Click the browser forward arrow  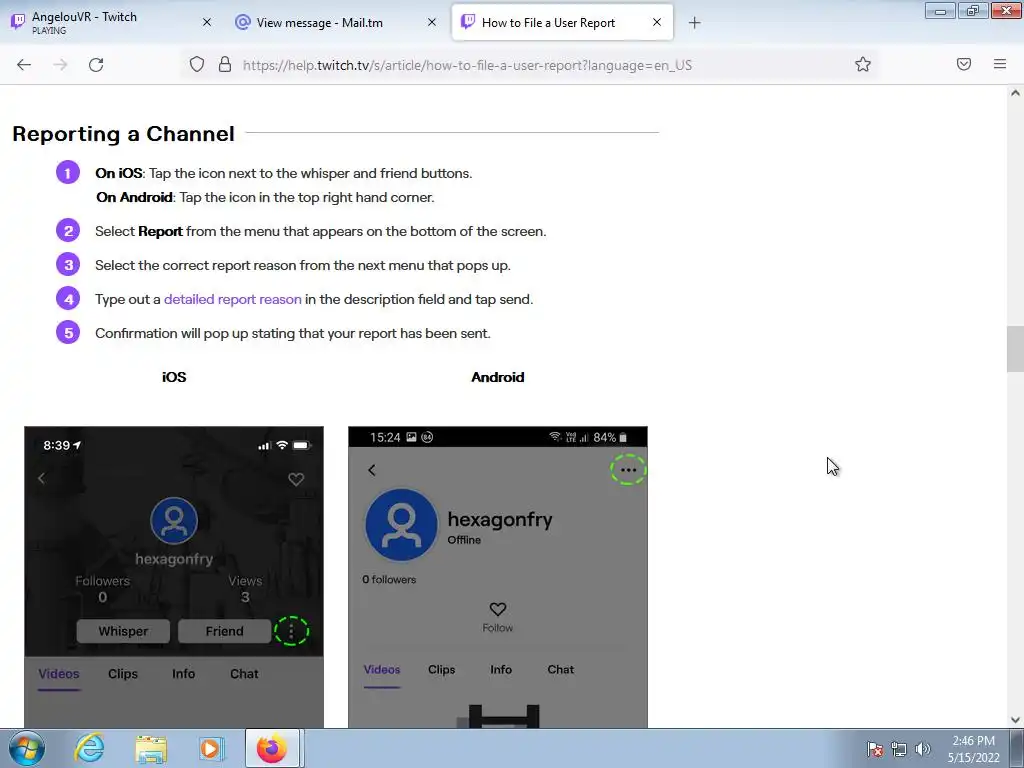pyautogui.click(x=60, y=65)
